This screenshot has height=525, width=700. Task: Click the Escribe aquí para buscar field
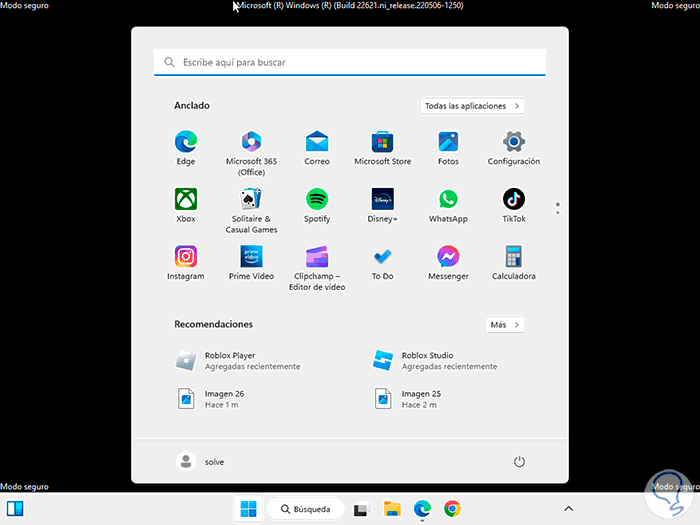point(350,62)
